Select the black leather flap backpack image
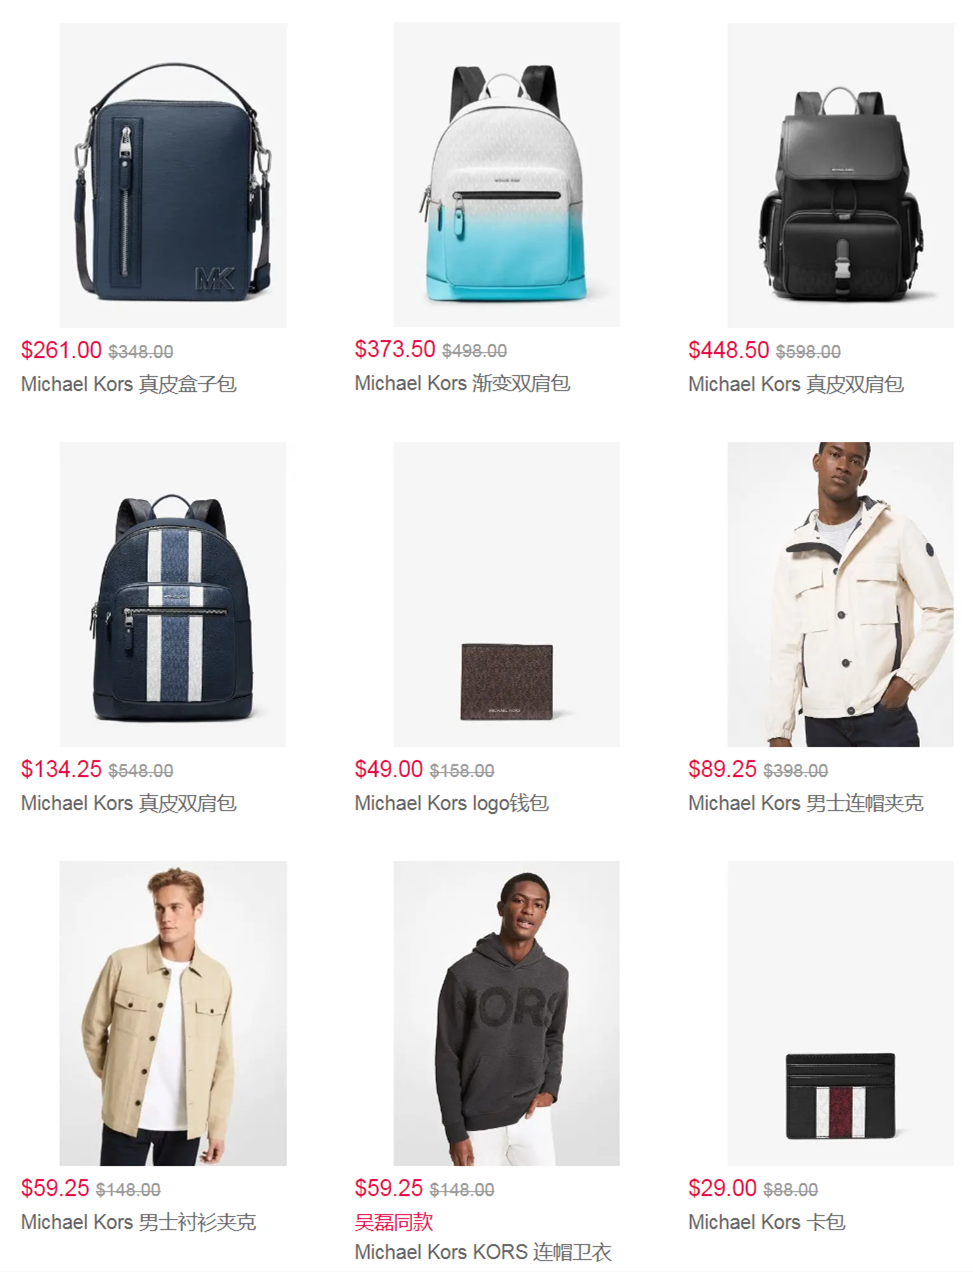The image size is (973, 1272). coord(840,175)
